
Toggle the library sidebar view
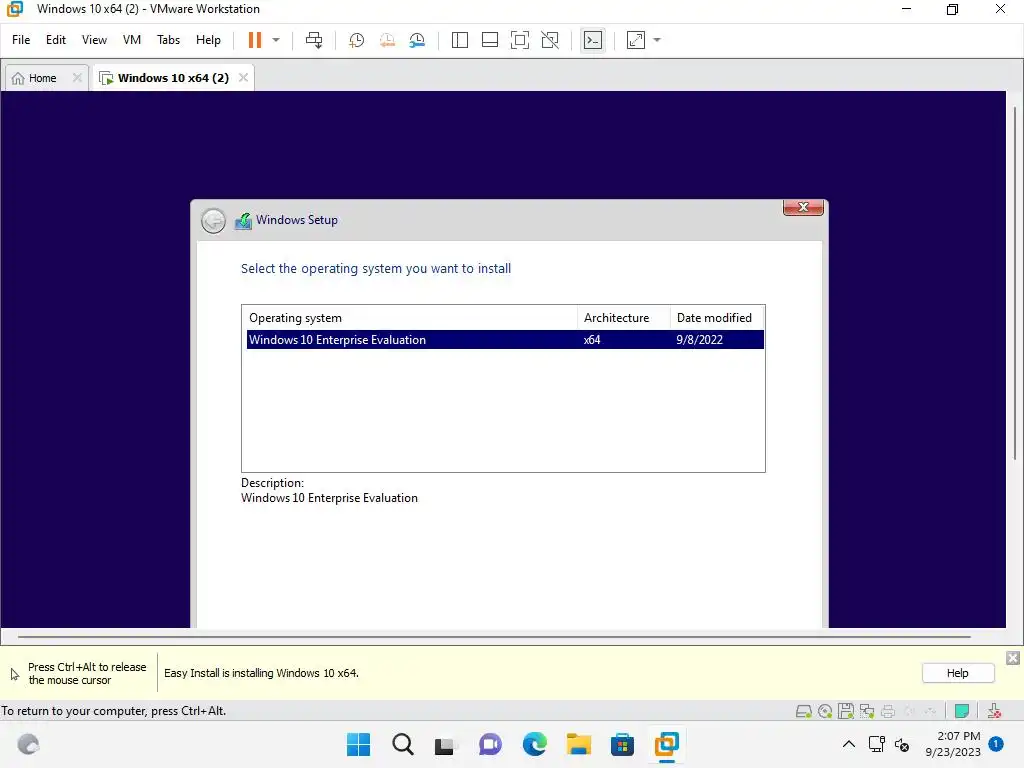[x=460, y=40]
